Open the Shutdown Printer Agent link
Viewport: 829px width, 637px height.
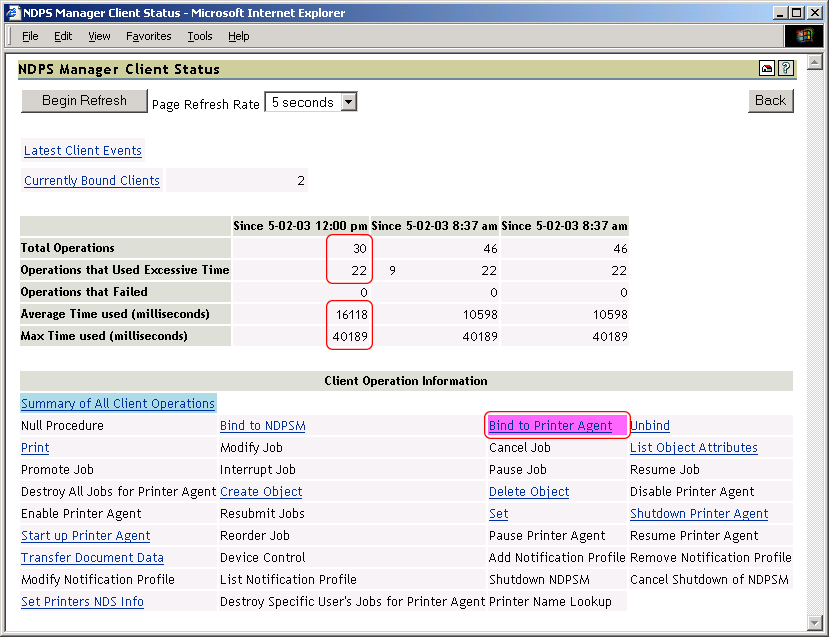click(698, 513)
